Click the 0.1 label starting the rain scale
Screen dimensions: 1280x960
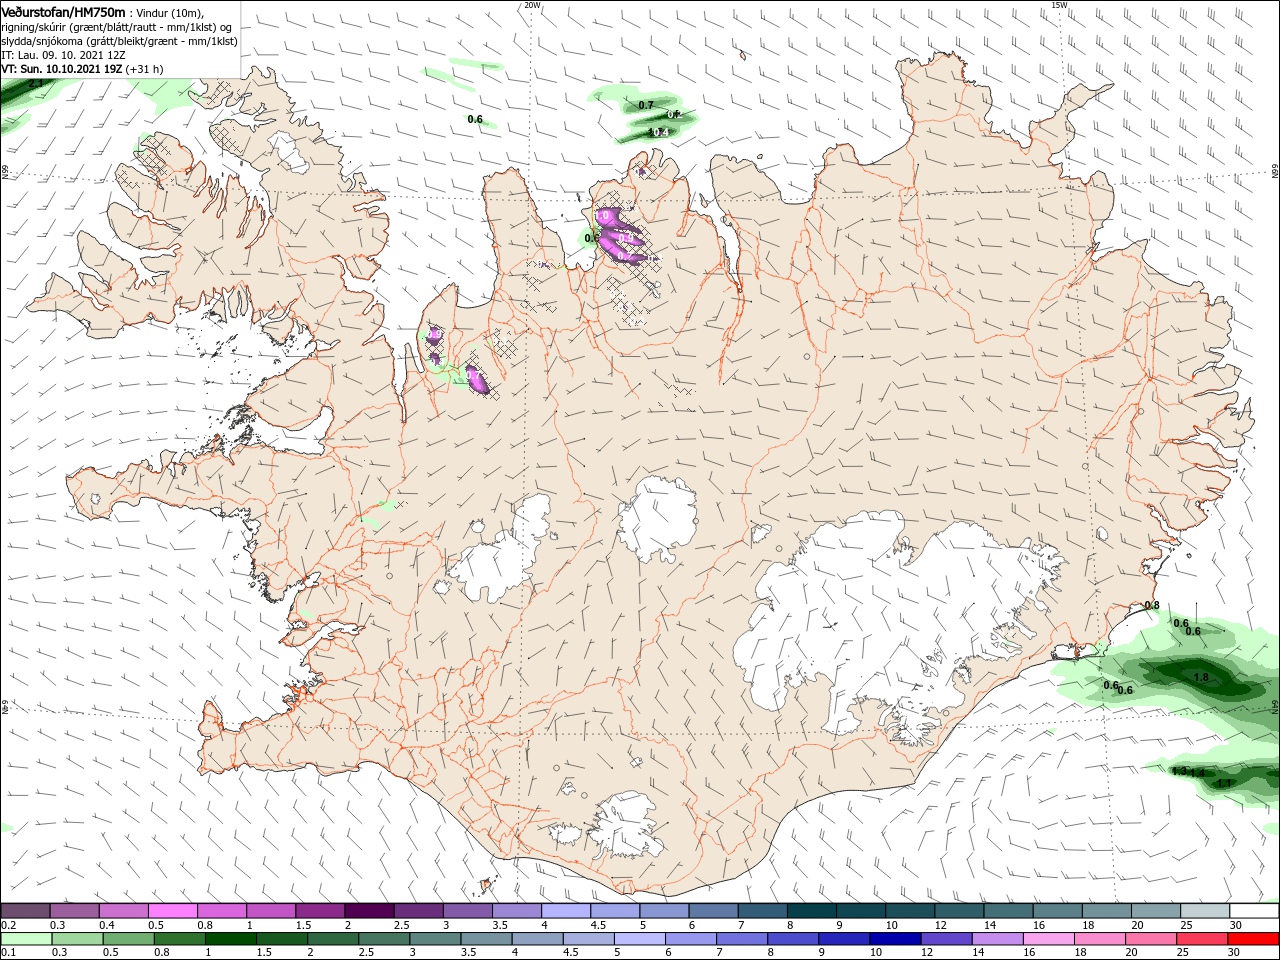click(x=9, y=953)
